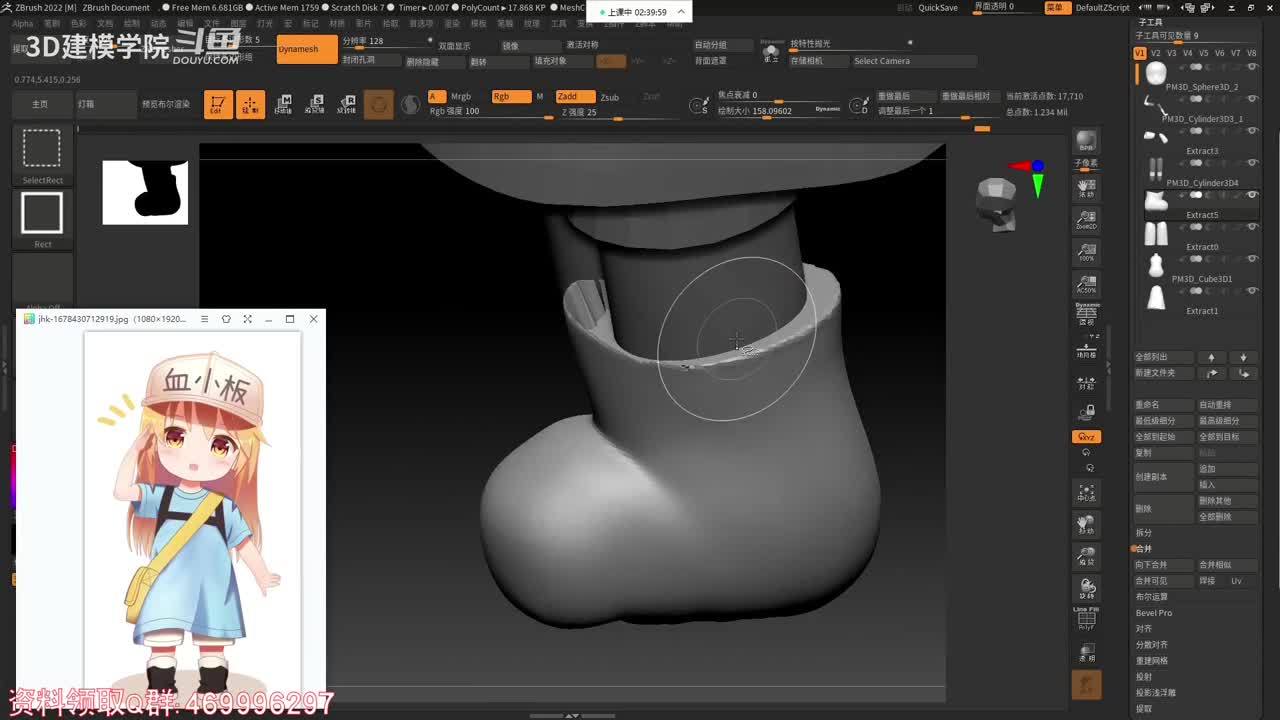
Task: Toggle the Rgb color mode
Action: pyautogui.click(x=510, y=97)
